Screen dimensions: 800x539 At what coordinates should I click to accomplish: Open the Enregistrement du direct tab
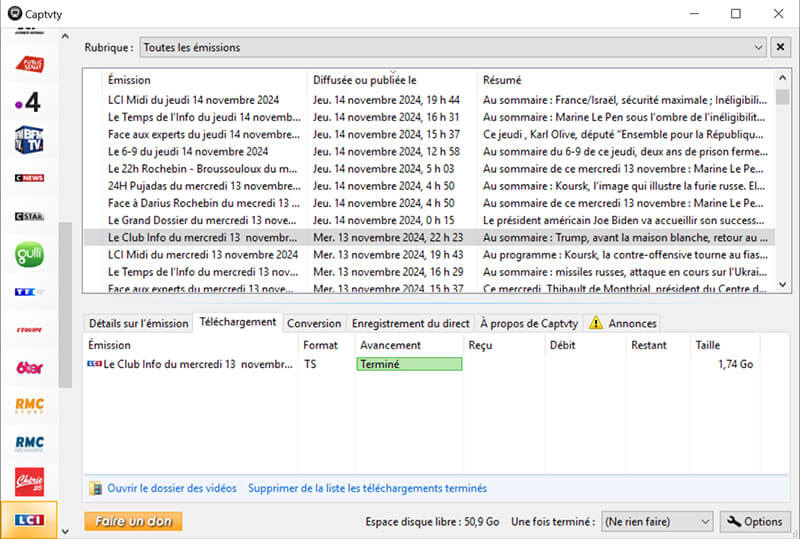(x=410, y=323)
